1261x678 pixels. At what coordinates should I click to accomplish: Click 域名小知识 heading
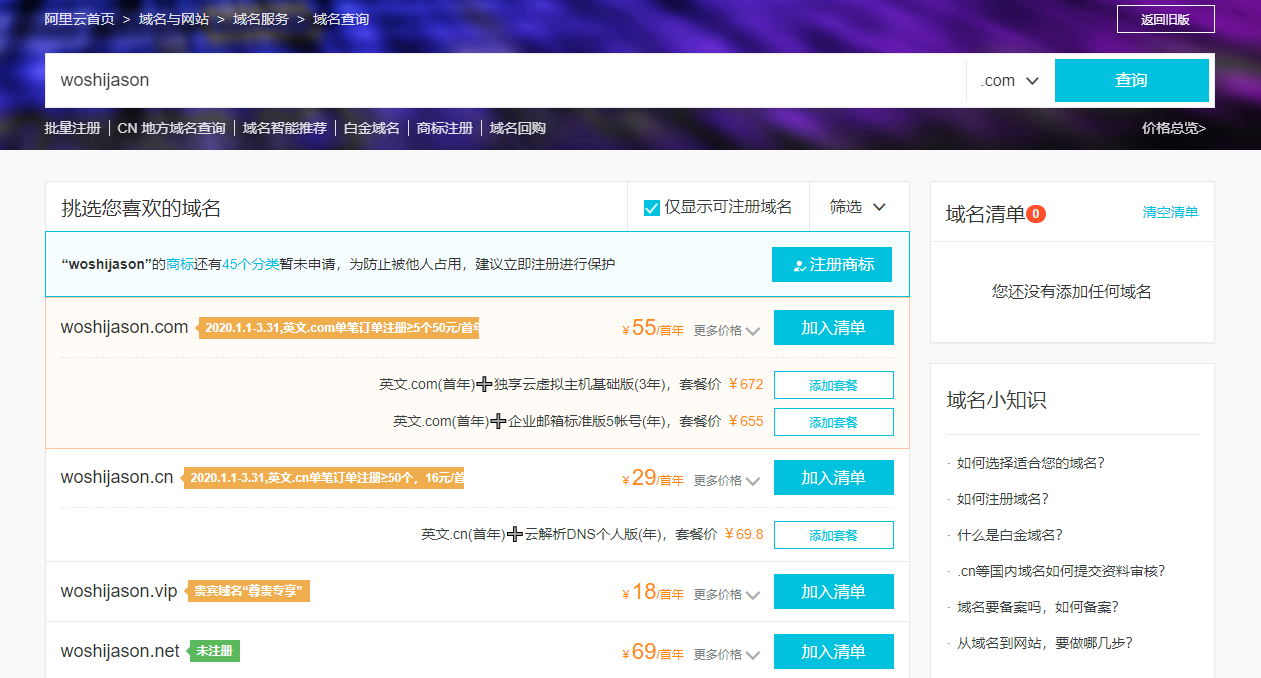pos(996,400)
